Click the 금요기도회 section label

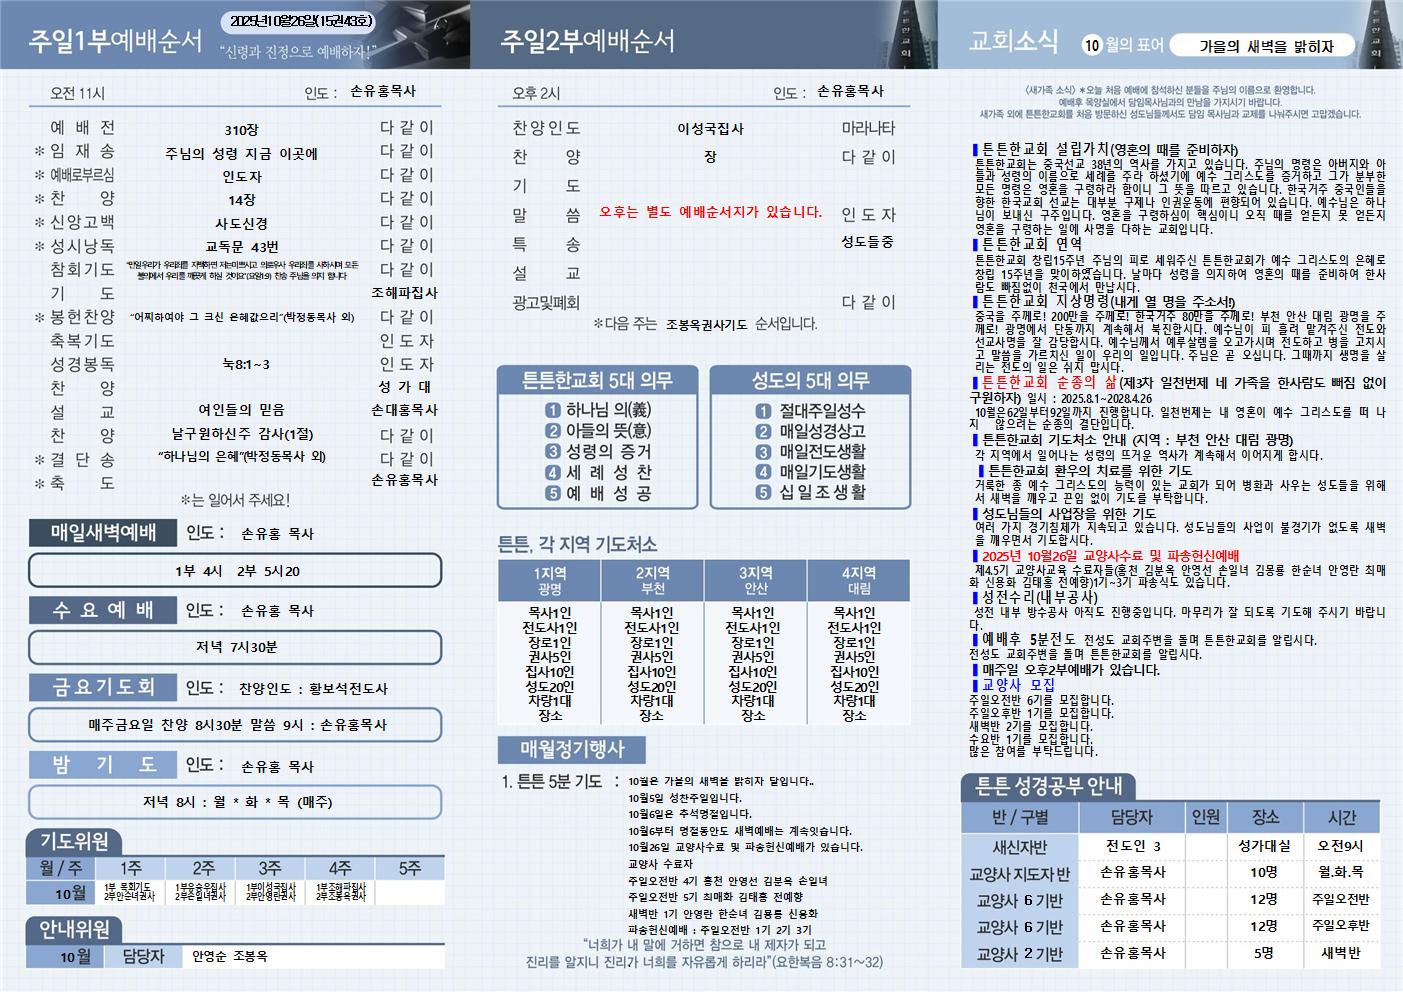(x=103, y=687)
